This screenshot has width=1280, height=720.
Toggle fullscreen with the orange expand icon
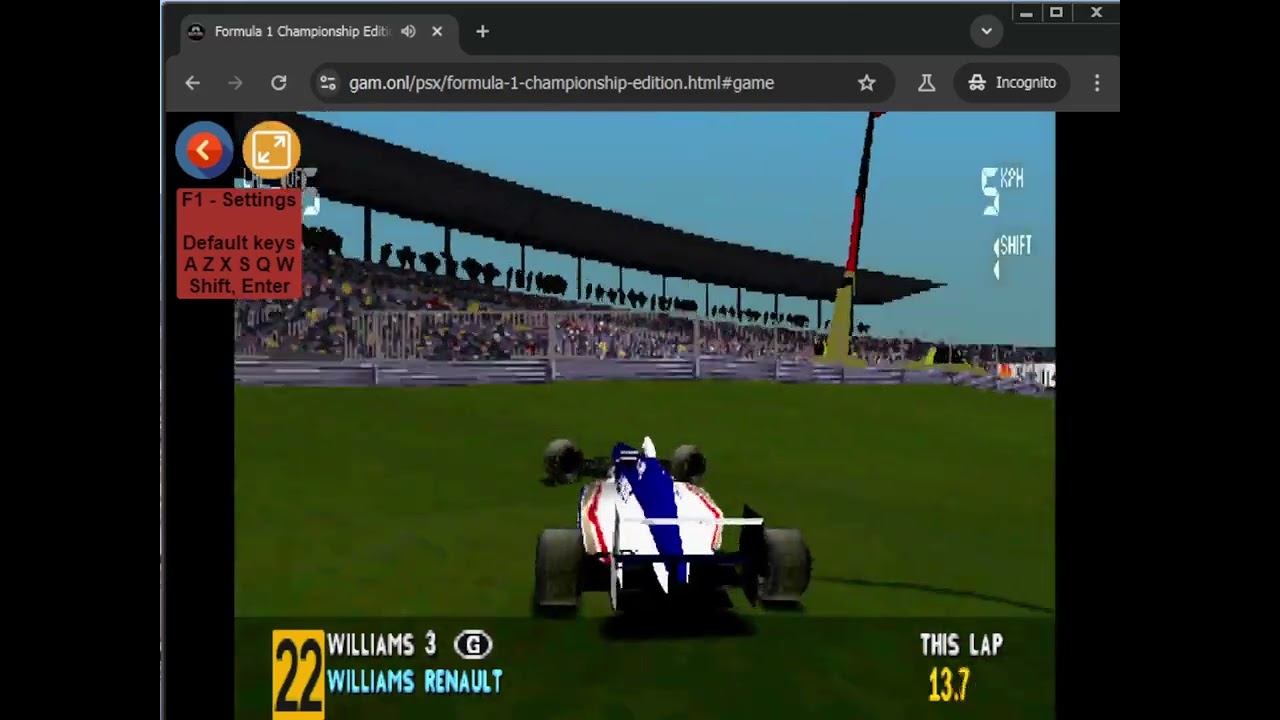[x=271, y=150]
